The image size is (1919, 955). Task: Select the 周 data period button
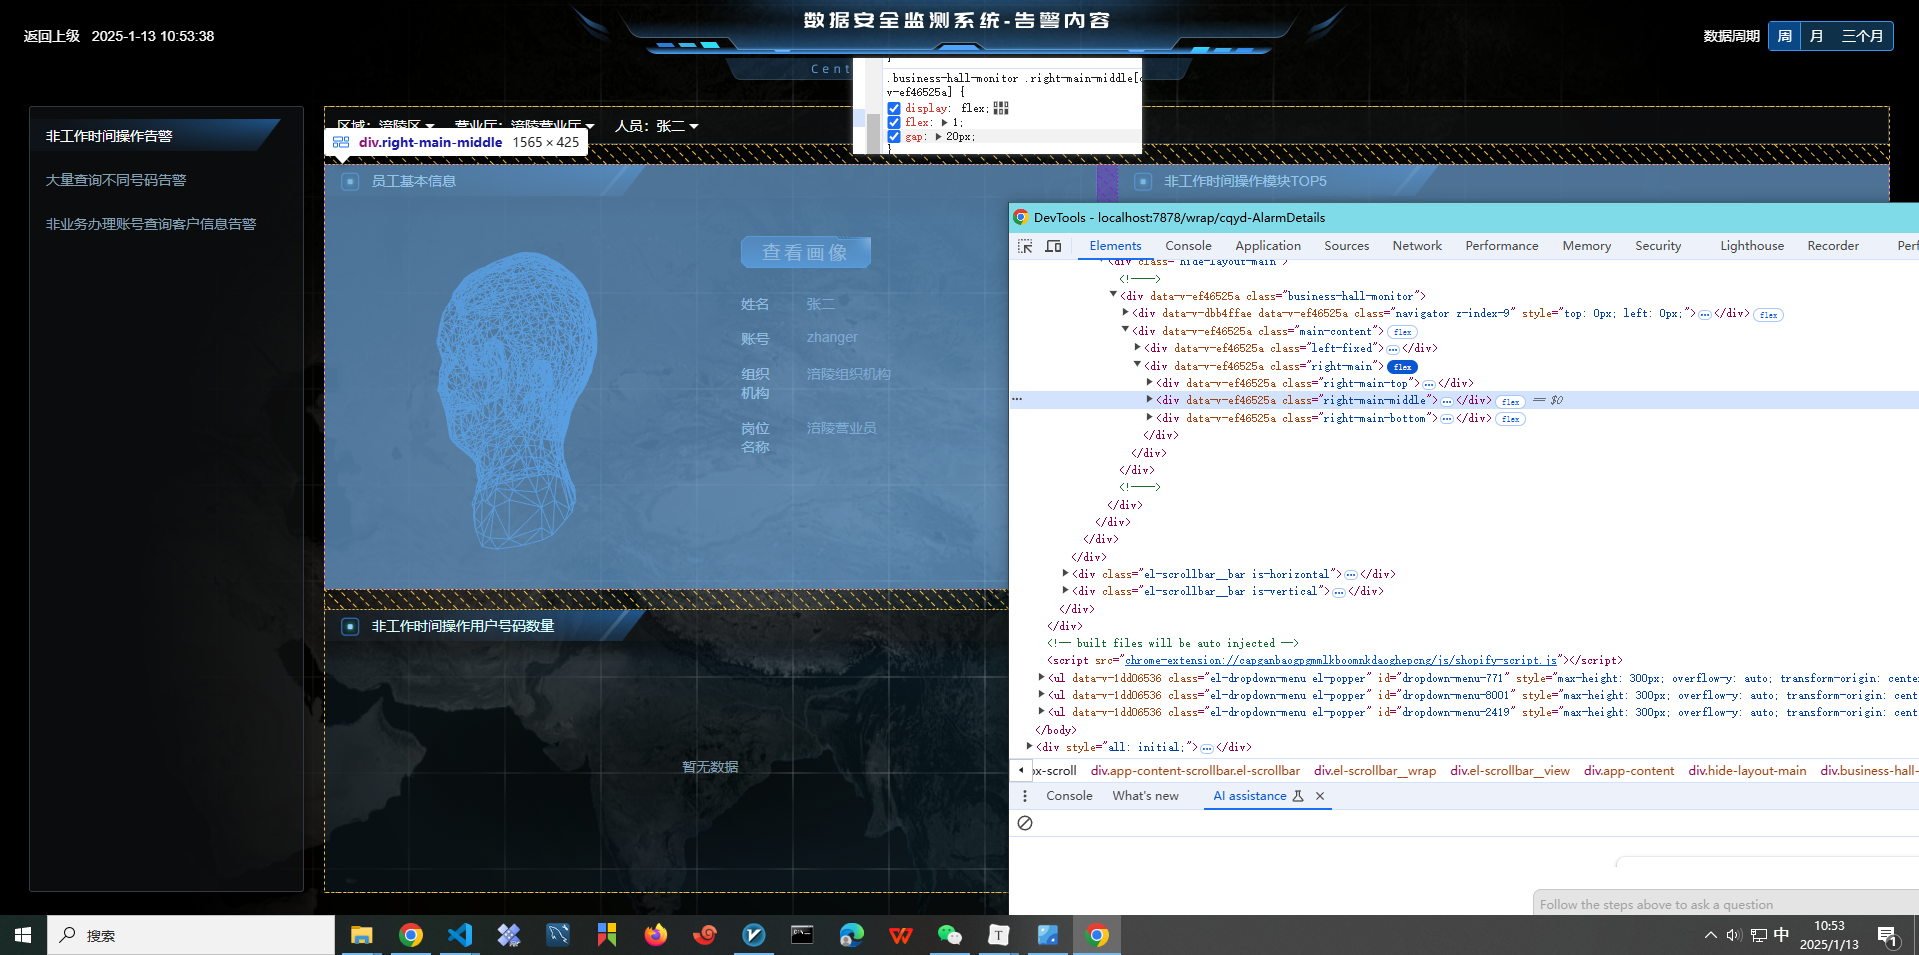click(x=1785, y=36)
